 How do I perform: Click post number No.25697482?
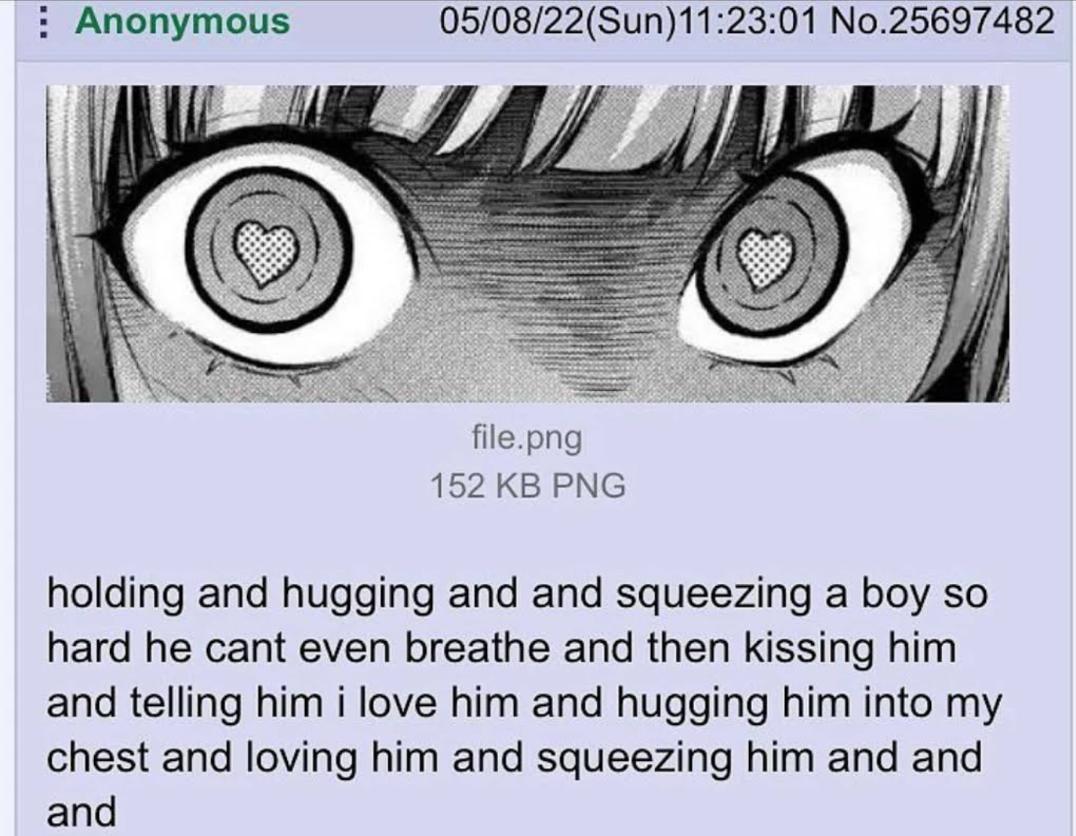[942, 21]
